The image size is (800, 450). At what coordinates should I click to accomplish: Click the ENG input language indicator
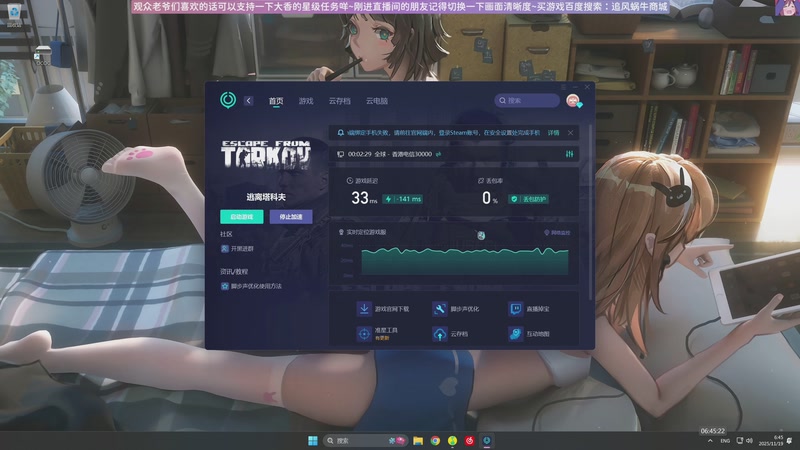point(725,441)
